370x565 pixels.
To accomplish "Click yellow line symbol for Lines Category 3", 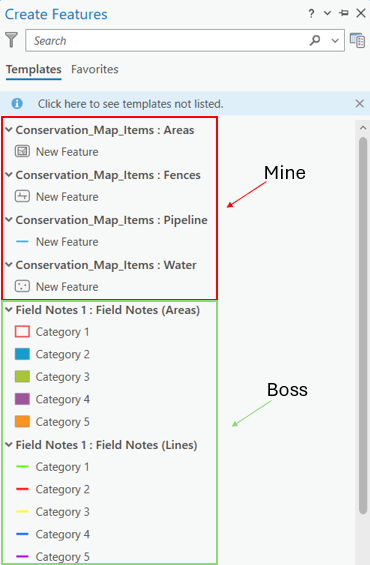I will click(x=22, y=511).
